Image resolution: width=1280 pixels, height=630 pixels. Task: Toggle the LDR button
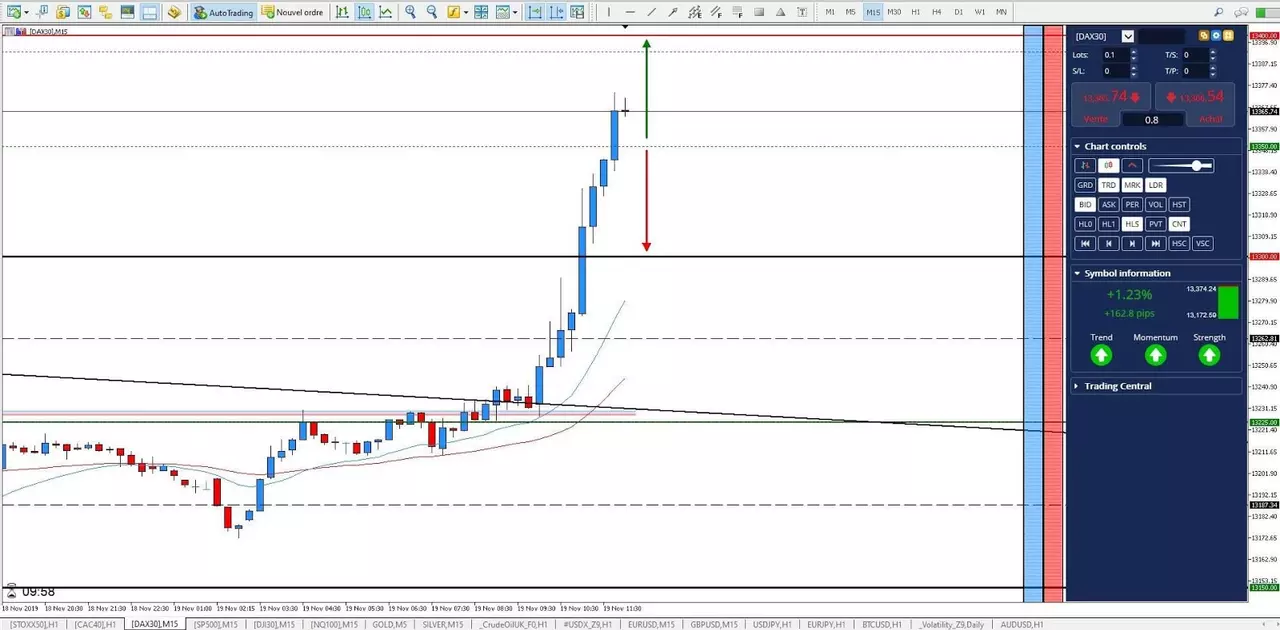point(1156,185)
